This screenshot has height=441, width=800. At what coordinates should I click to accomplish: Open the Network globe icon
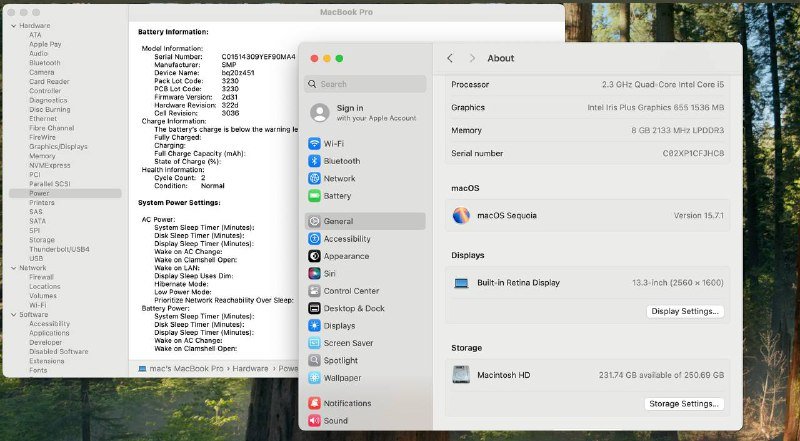tap(314, 178)
